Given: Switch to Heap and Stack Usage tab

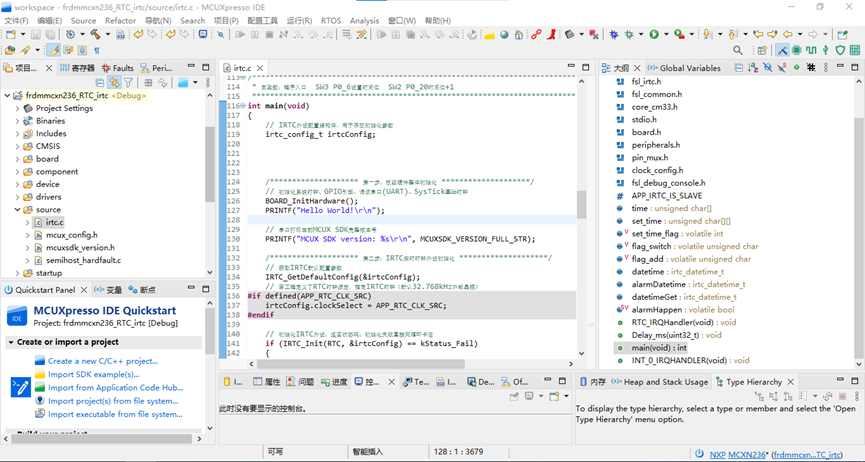Looking at the screenshot, I should coord(660,382).
